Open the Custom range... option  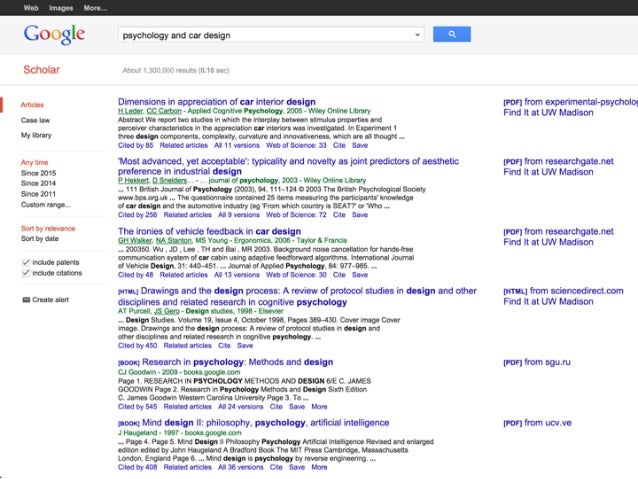(46, 205)
